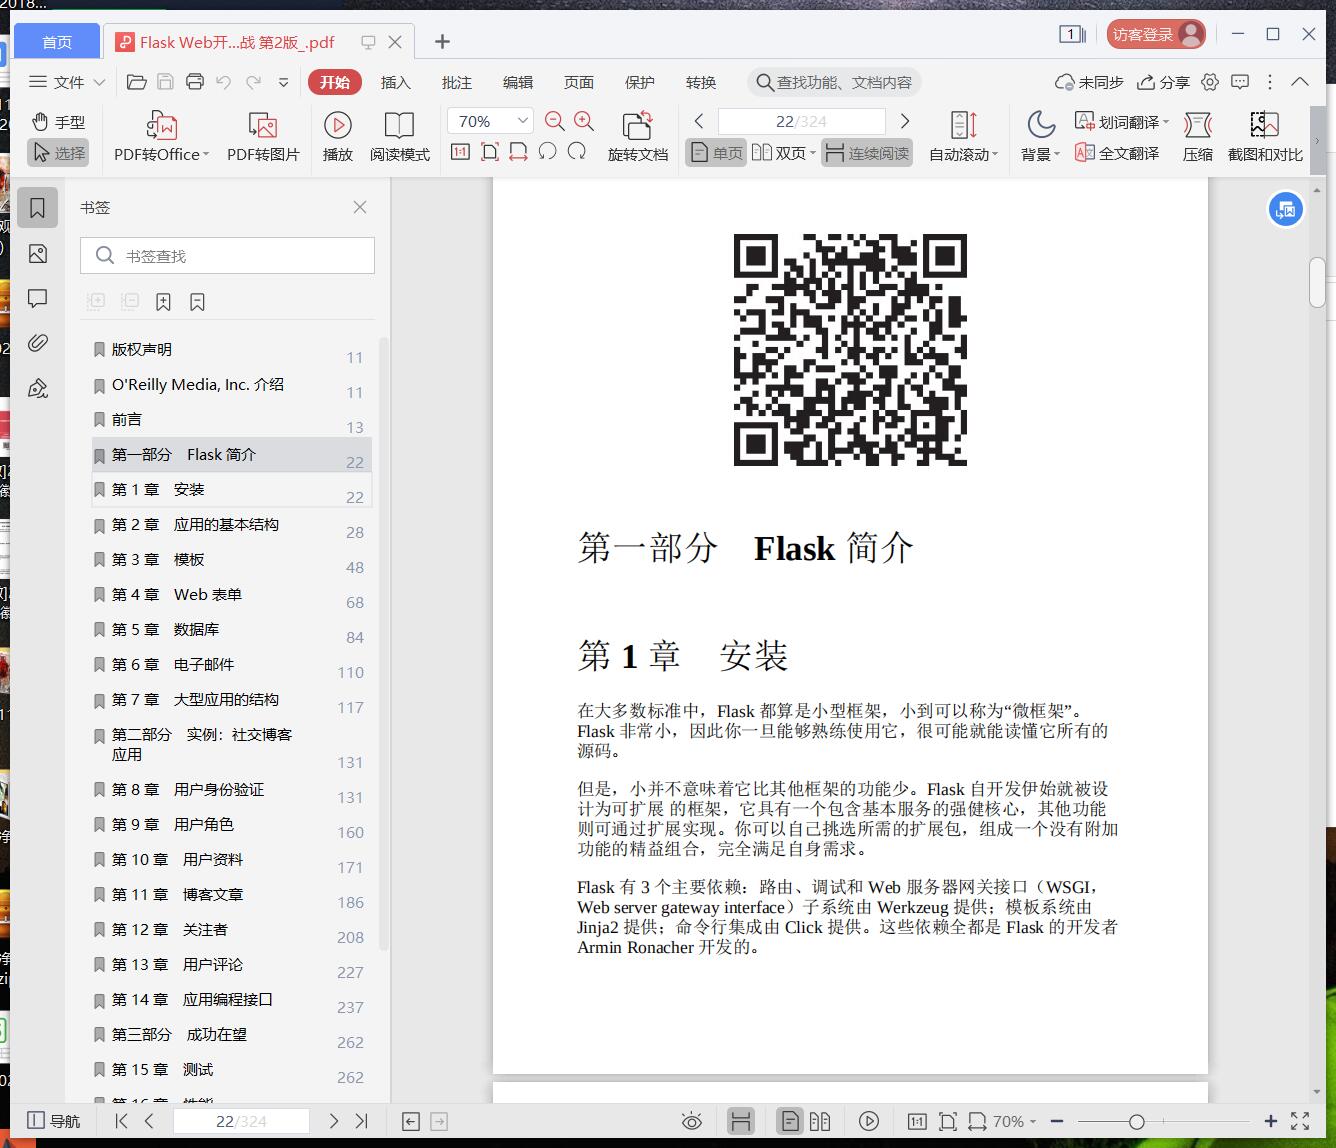Open auto scroll dropdown

click(964, 137)
